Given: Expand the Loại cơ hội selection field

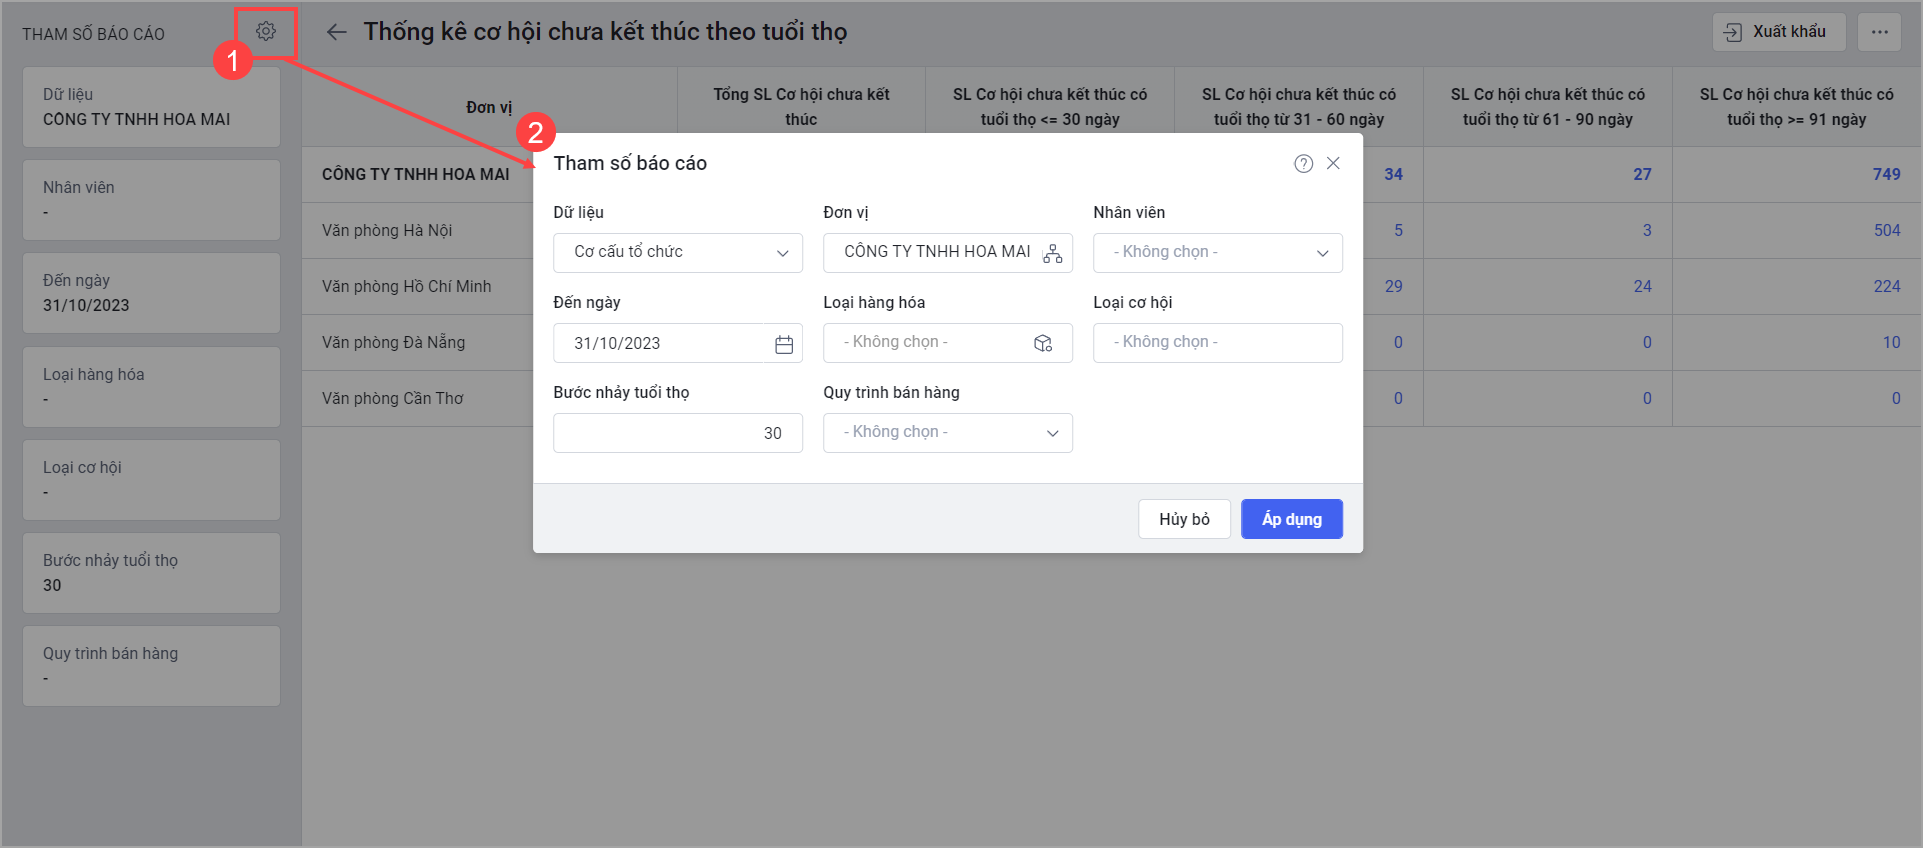Looking at the screenshot, I should pyautogui.click(x=1217, y=342).
